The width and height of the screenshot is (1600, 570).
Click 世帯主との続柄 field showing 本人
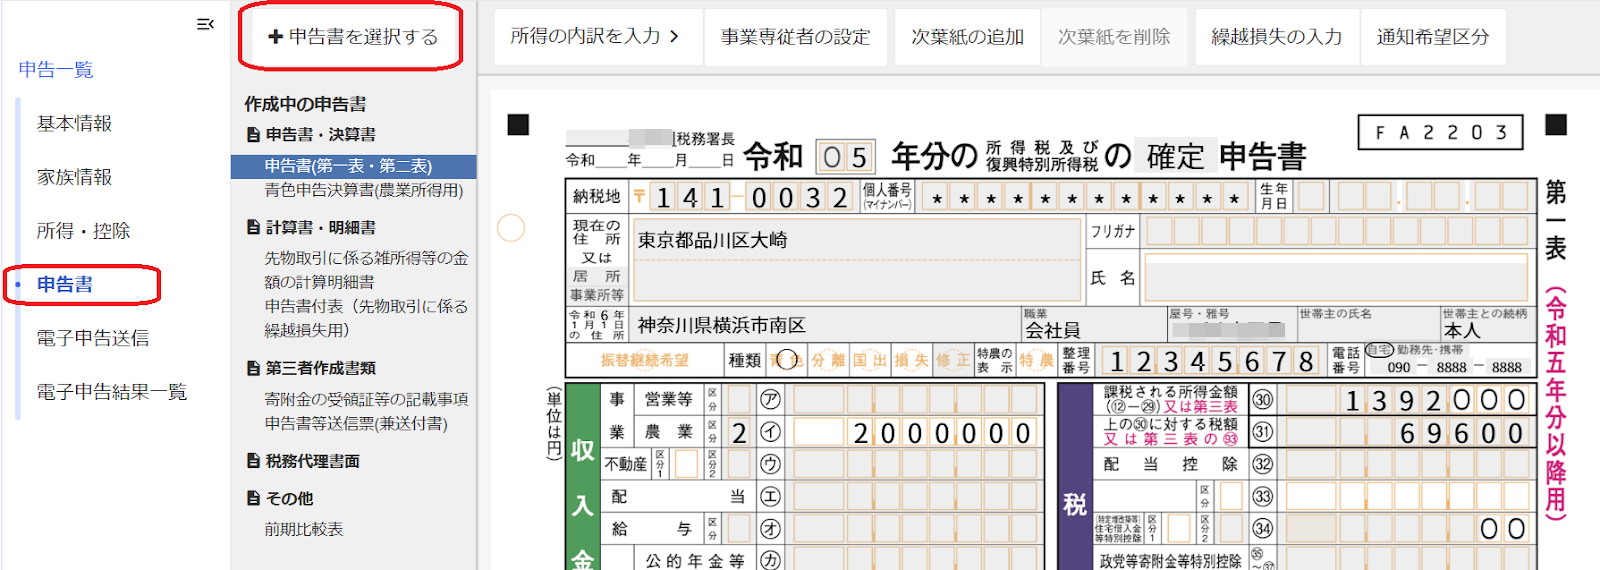click(x=1488, y=324)
